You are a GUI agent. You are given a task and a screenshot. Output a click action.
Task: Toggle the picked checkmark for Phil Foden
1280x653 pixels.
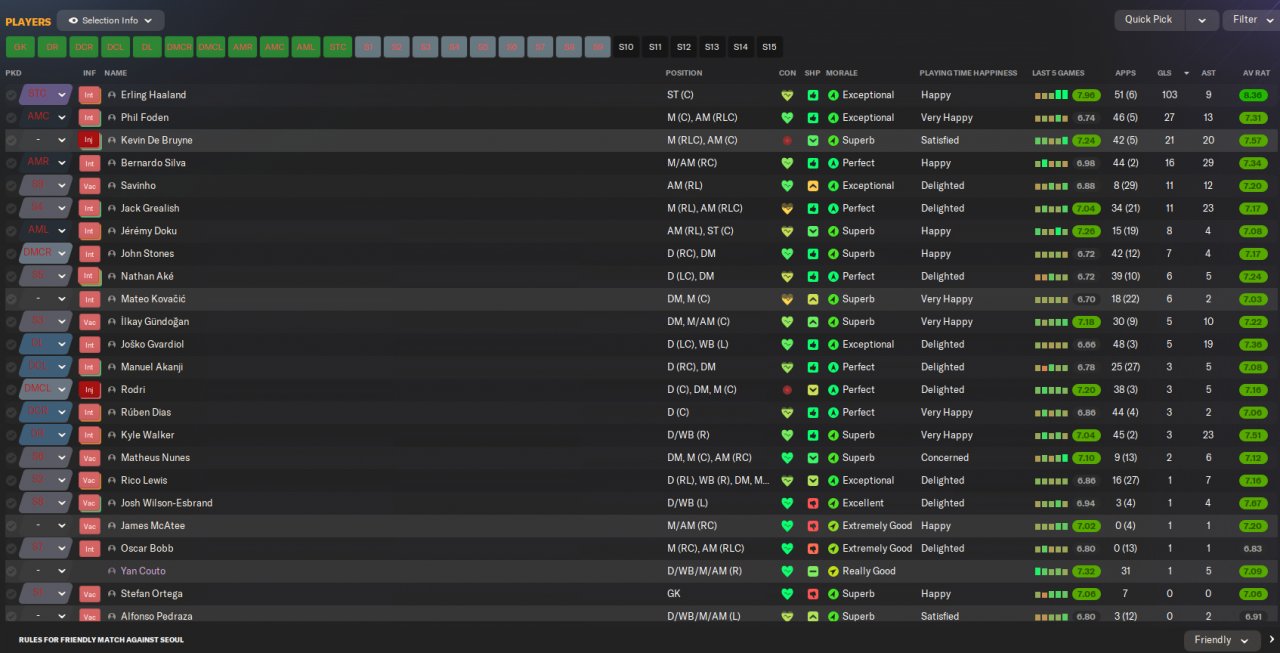click(x=11, y=118)
